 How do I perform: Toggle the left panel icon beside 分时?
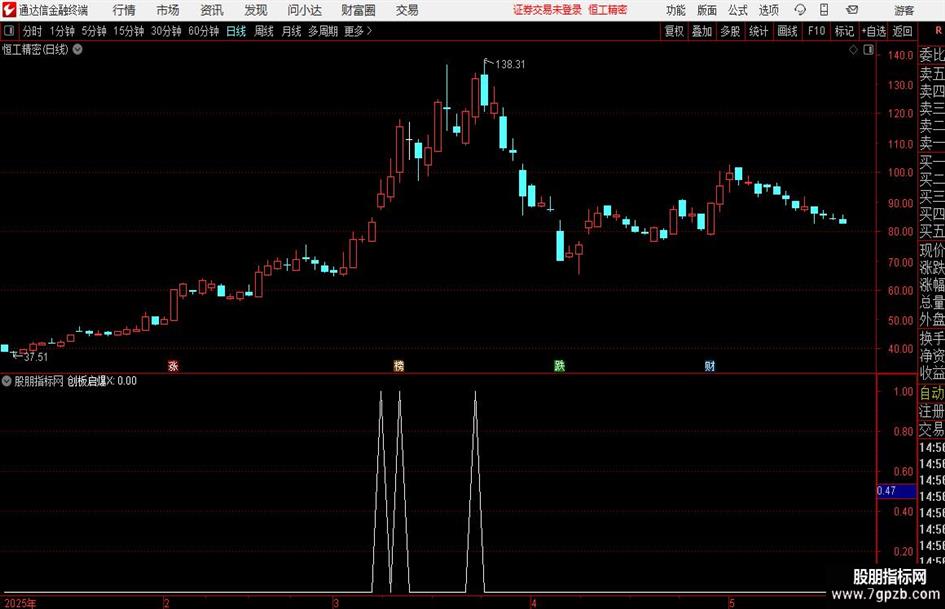pyautogui.click(x=9, y=31)
